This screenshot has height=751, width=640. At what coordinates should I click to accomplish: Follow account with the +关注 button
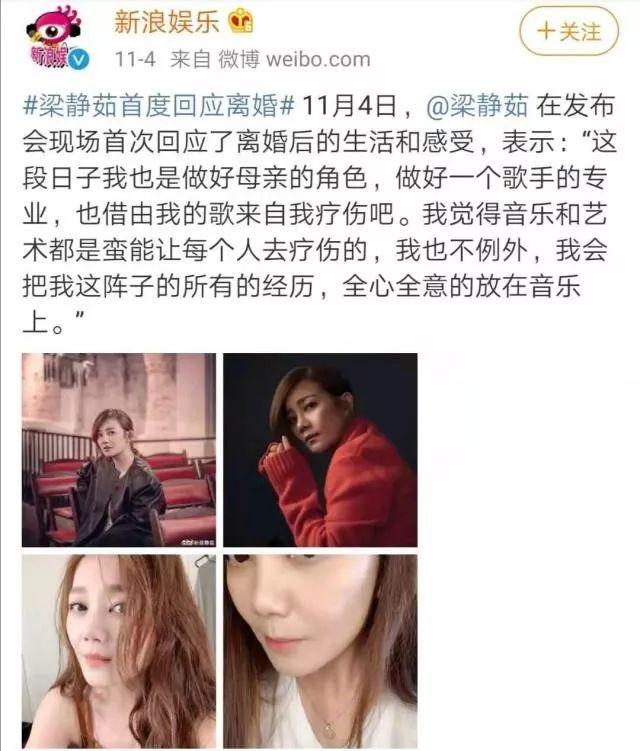pyautogui.click(x=569, y=32)
